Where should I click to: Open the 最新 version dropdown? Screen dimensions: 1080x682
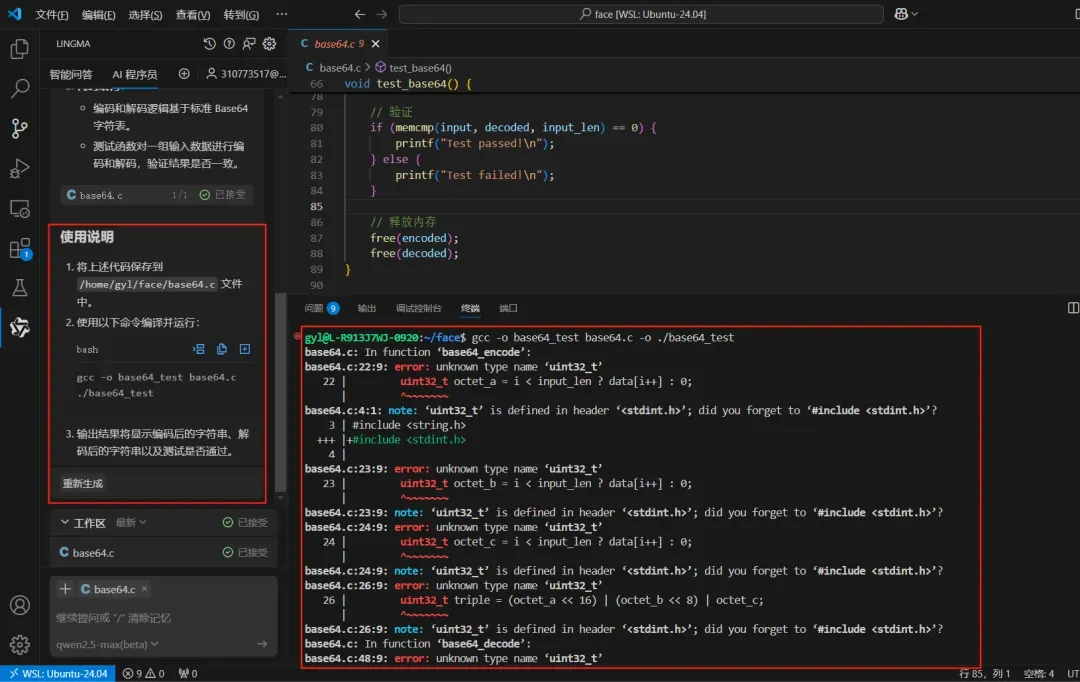(131, 522)
